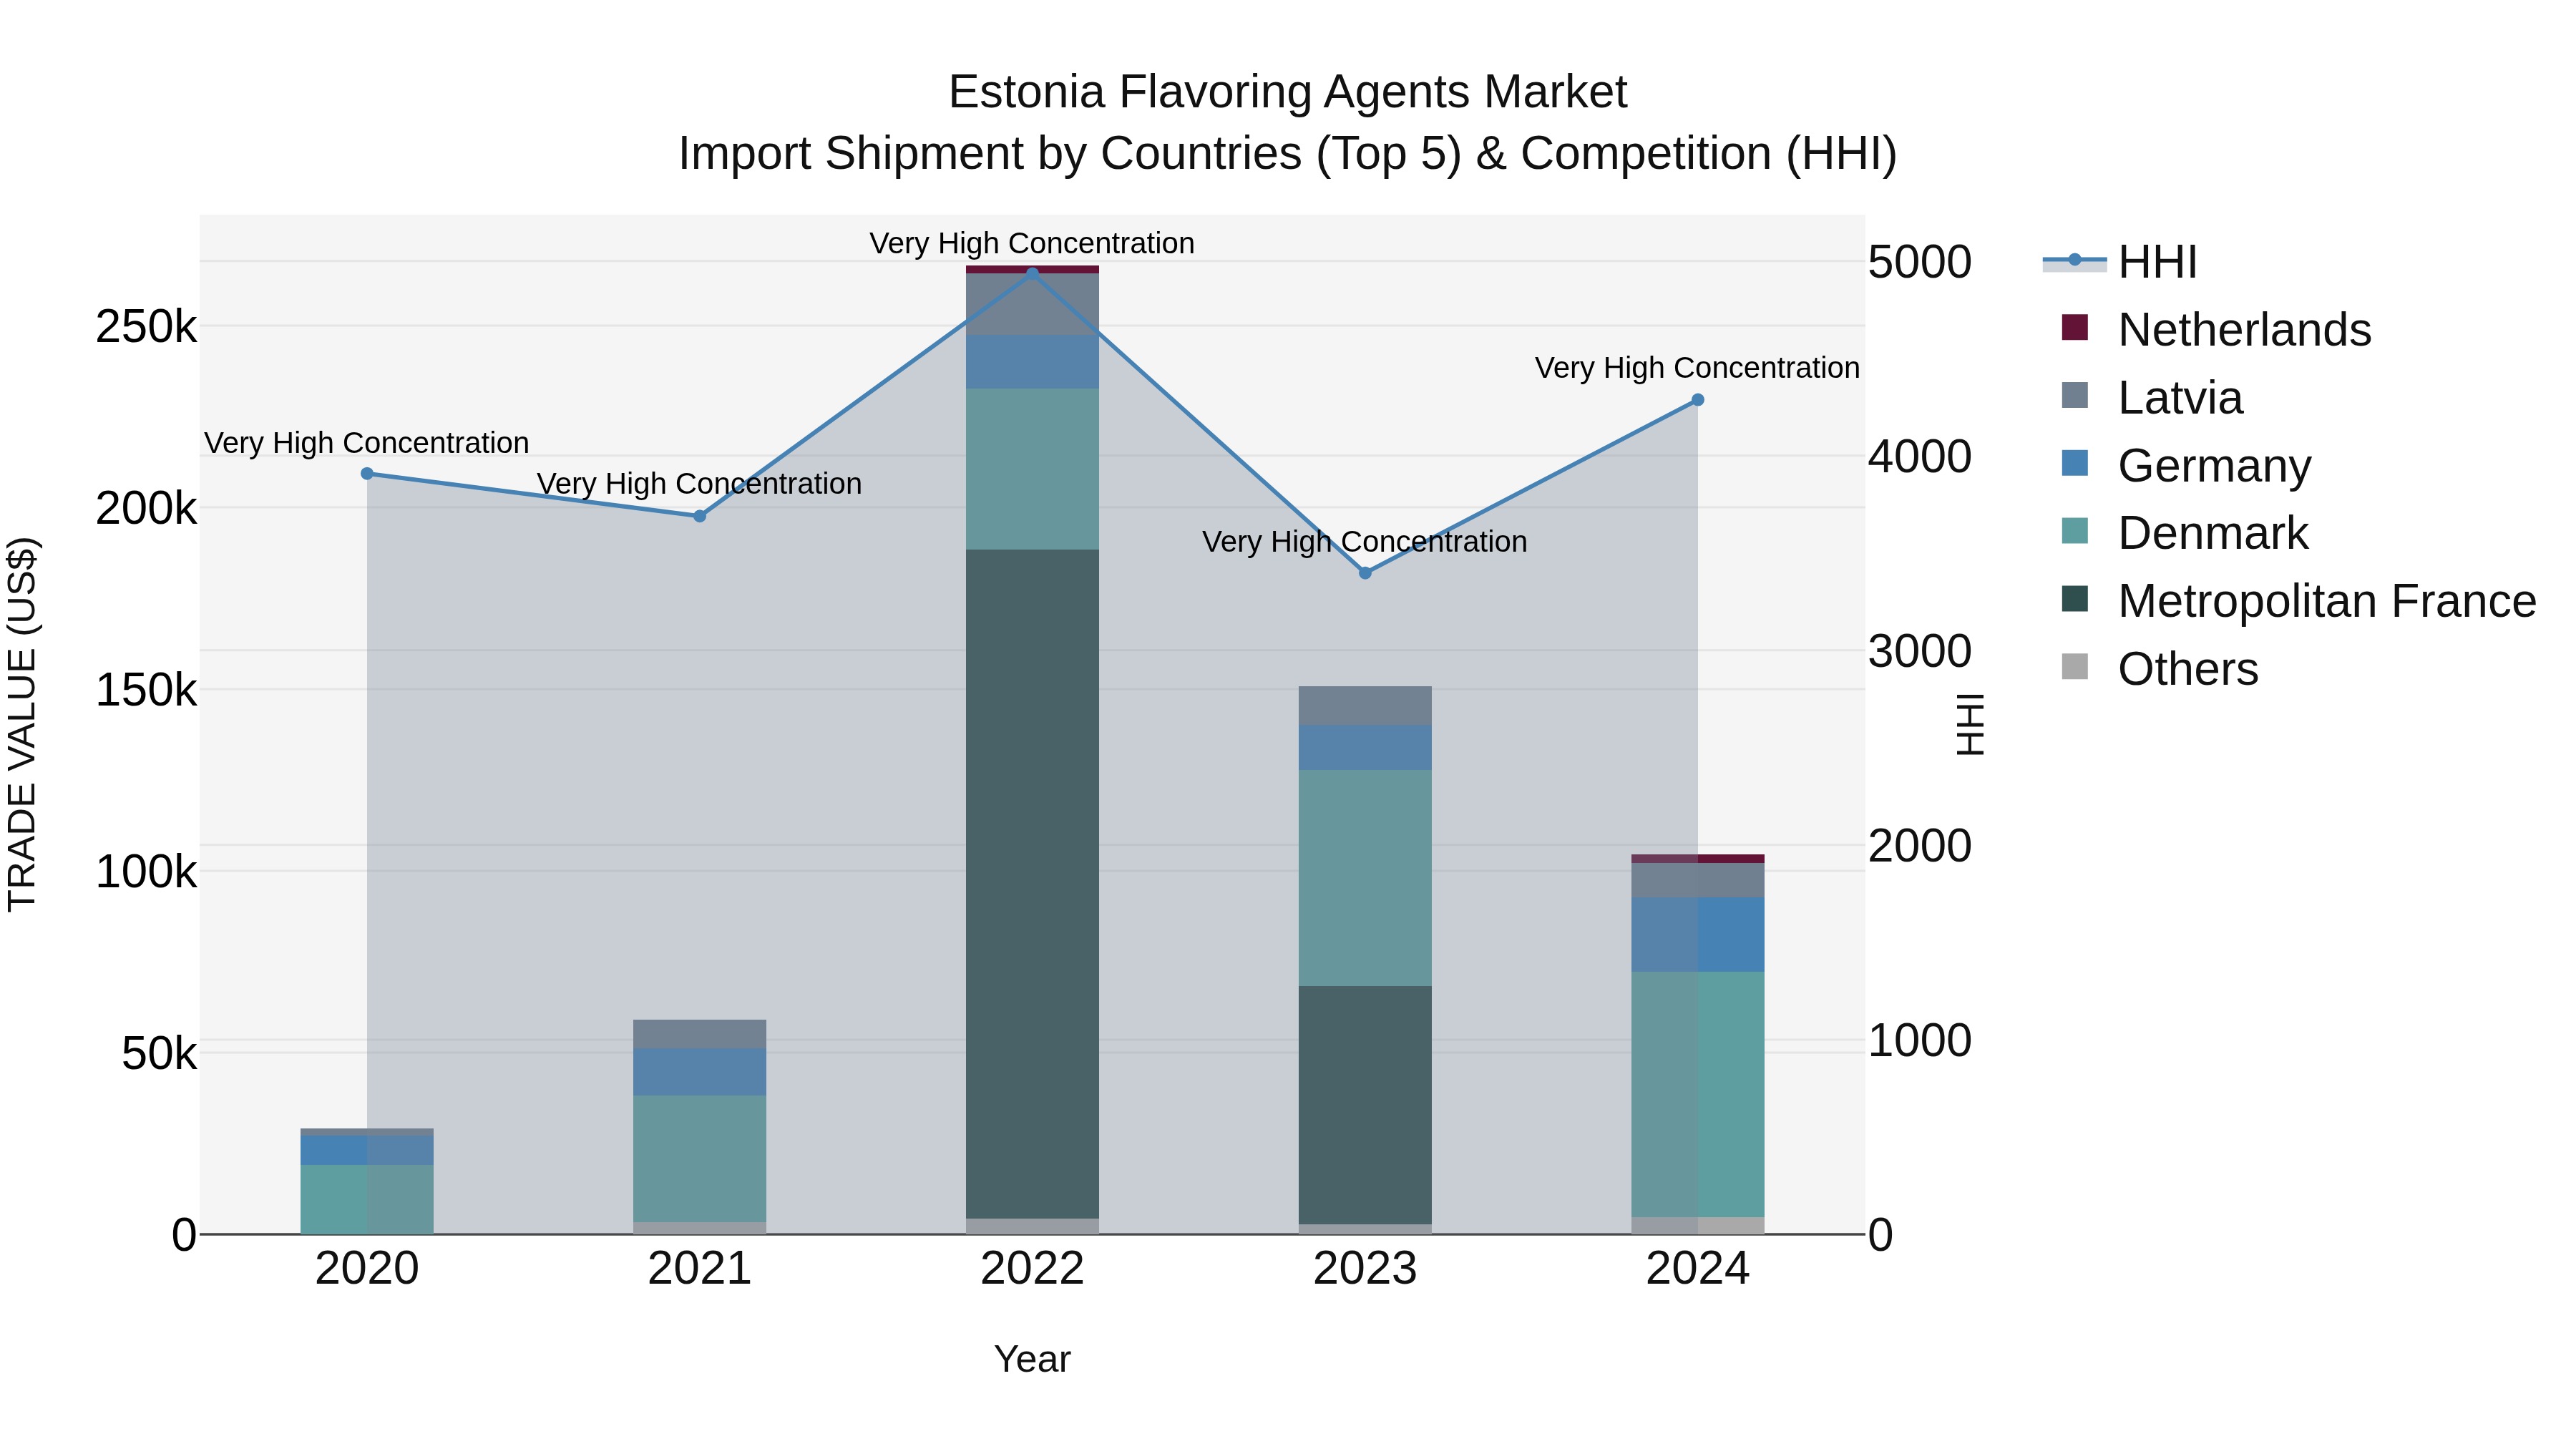Viewport: 2576px width, 1449px height.
Task: Click the 2024 x-axis label
Action: [x=1698, y=1269]
